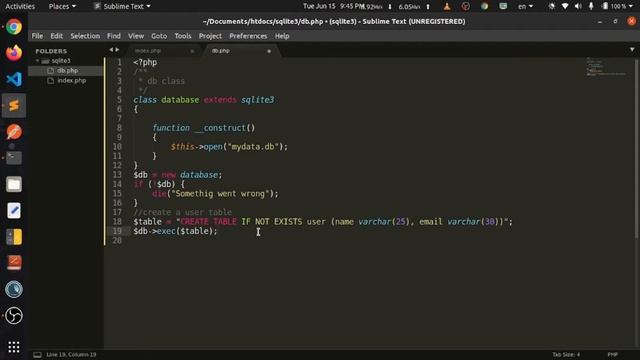Click the VLC cone tray icon
Image resolution: width=640 pixels, height=360 pixels.
point(447,6)
